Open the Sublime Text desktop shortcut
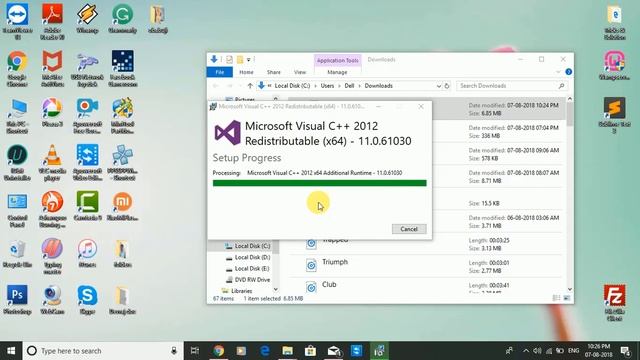 [x=615, y=116]
